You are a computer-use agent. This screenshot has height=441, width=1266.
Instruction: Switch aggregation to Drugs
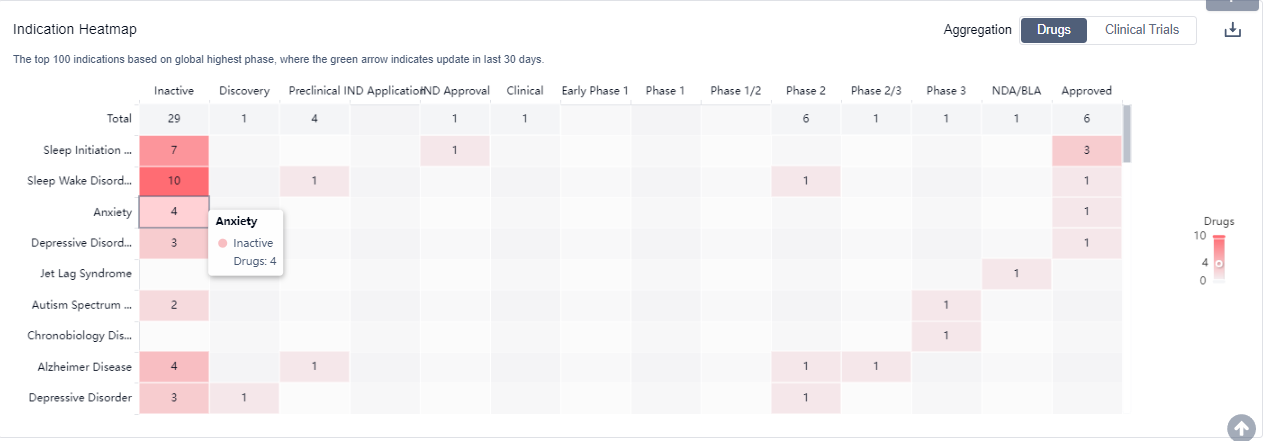pos(1053,30)
